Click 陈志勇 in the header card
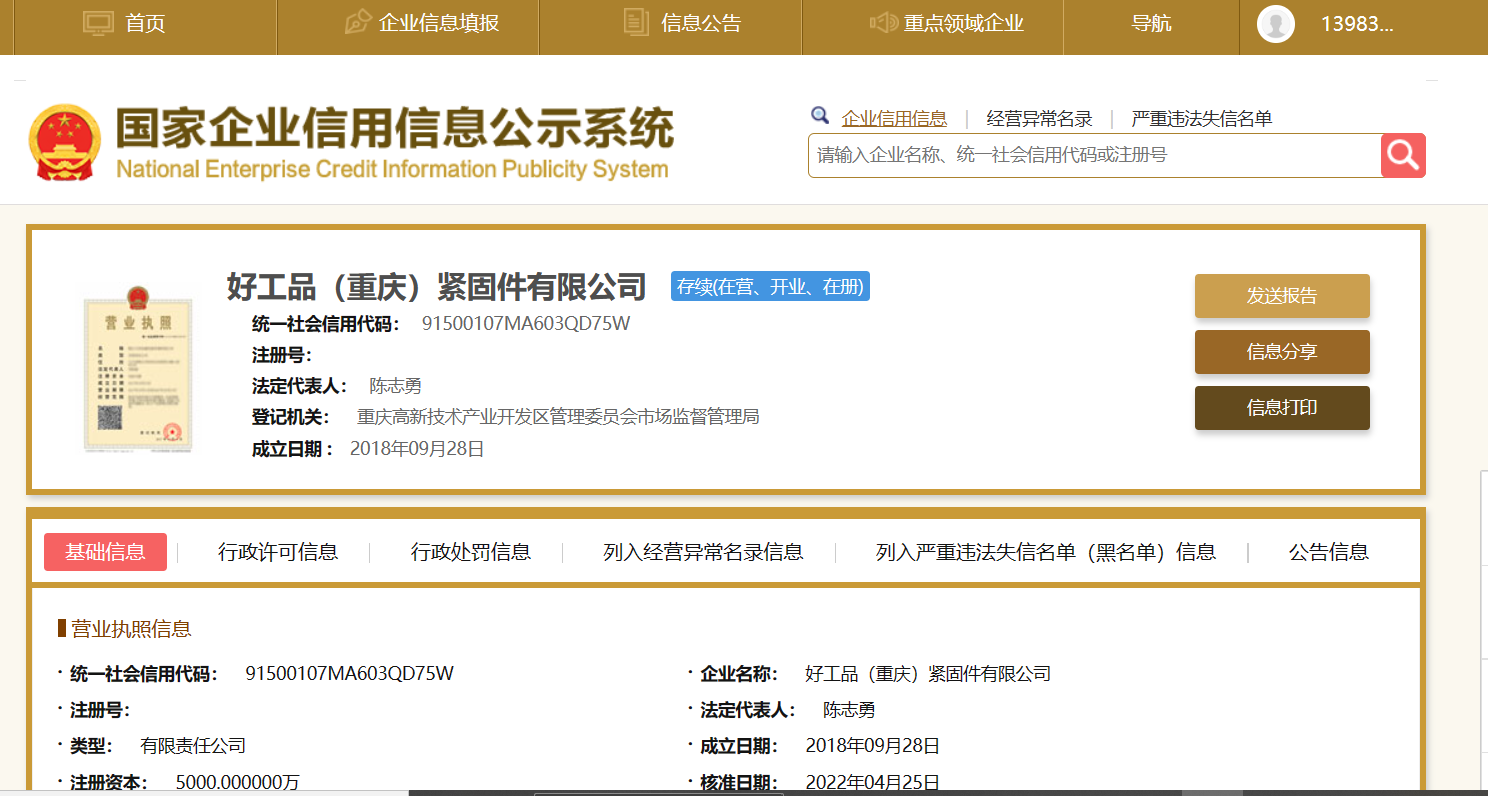Screen dimensions: 1488x796 tap(396, 386)
